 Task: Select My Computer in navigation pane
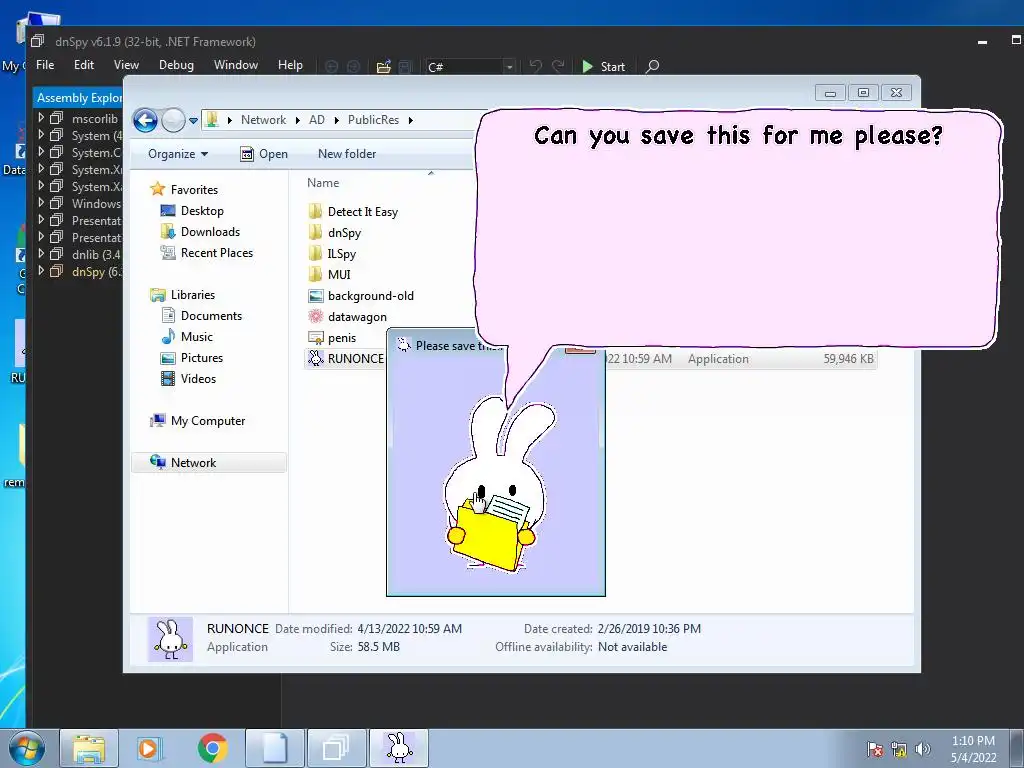coord(198,421)
